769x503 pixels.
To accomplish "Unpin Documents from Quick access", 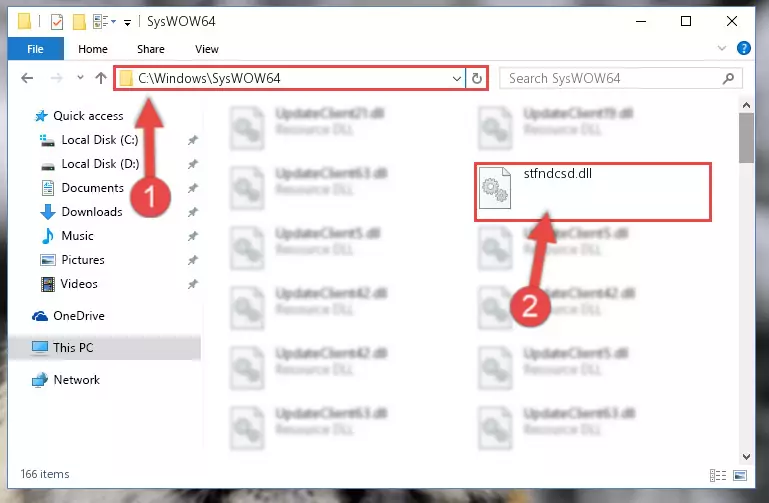I will 193,188.
